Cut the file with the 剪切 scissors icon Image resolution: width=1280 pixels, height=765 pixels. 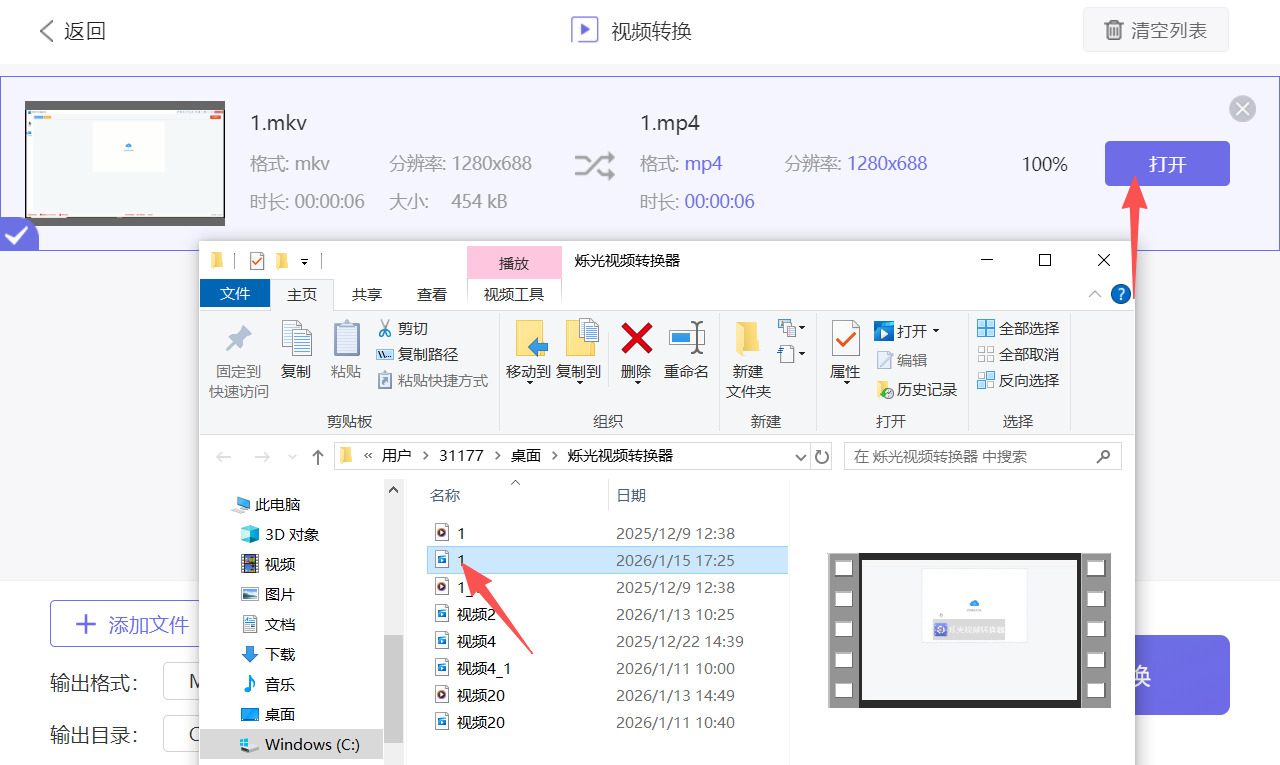403,328
